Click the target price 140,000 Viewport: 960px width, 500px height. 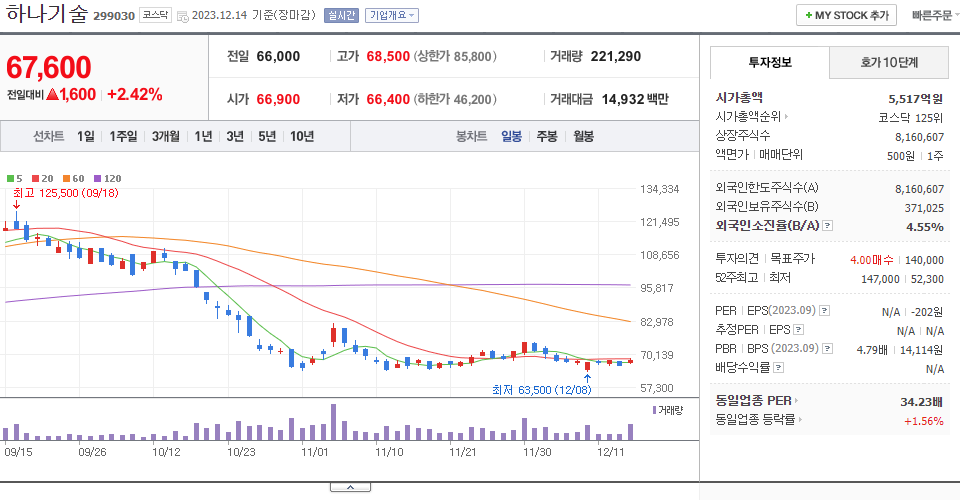click(x=924, y=260)
